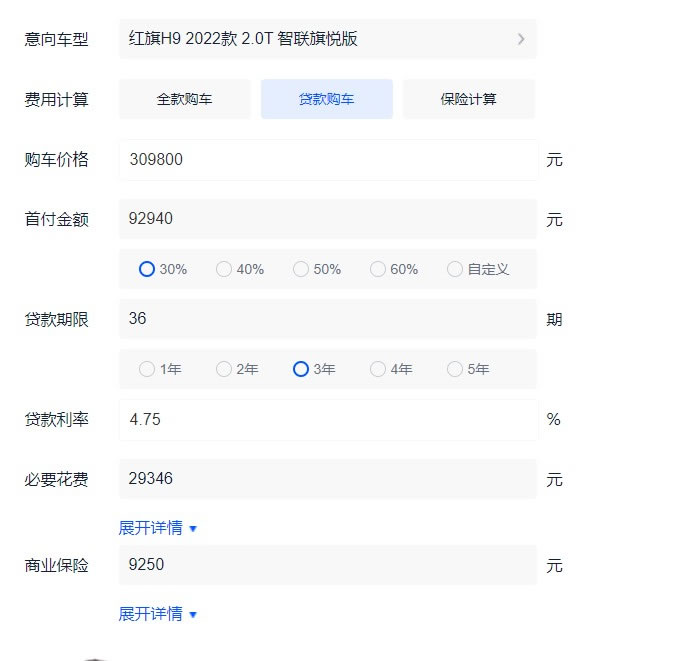Select the 30% down payment option
Viewport: 679px width, 661px height.
click(163, 269)
